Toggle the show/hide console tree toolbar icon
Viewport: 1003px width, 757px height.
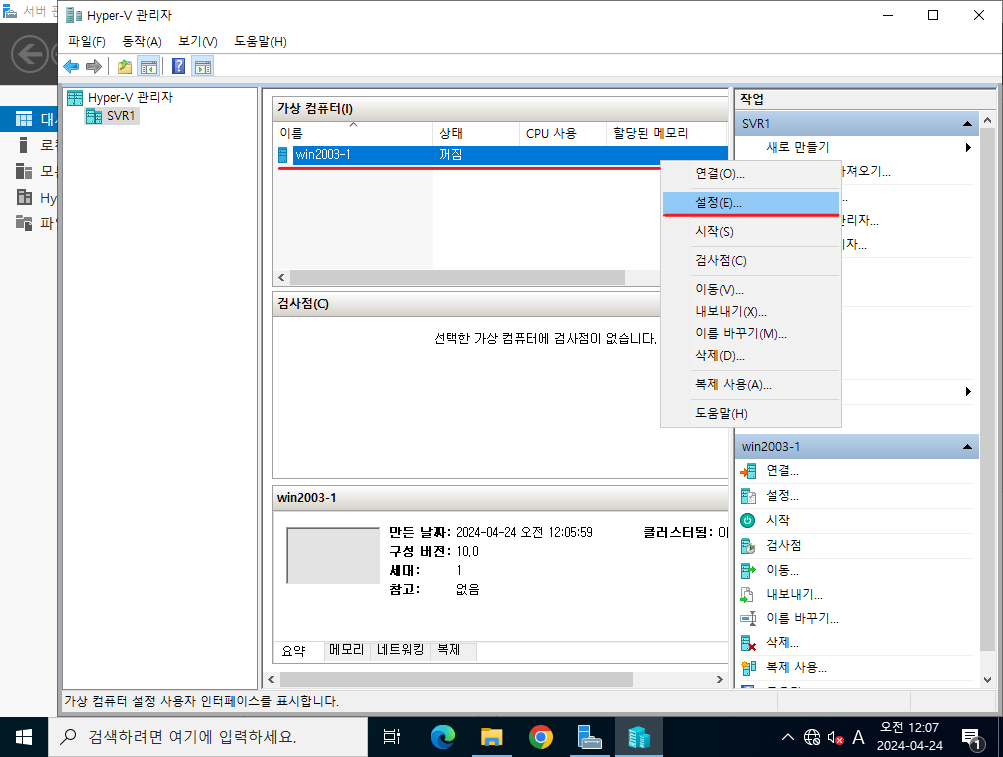tap(148, 67)
